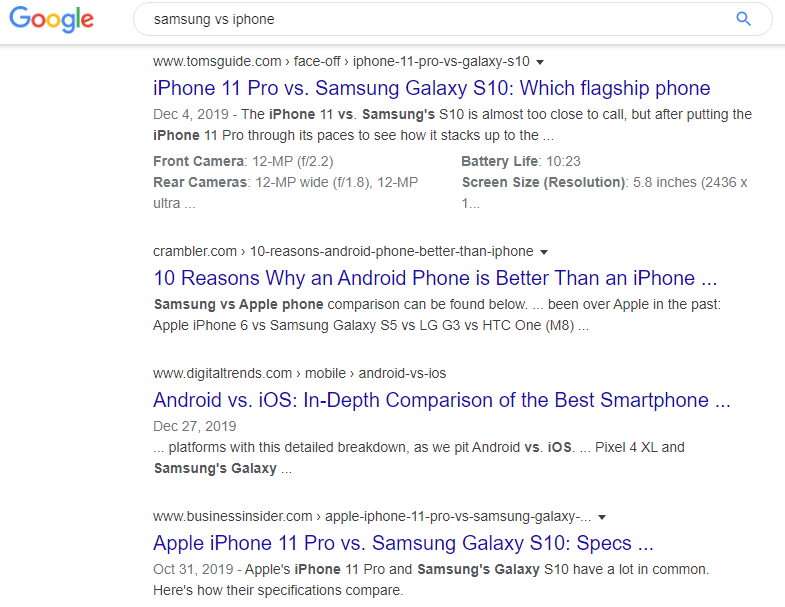Image resolution: width=785 pixels, height=607 pixels.
Task: Click the "Front Camera" spec label
Action: pos(199,161)
